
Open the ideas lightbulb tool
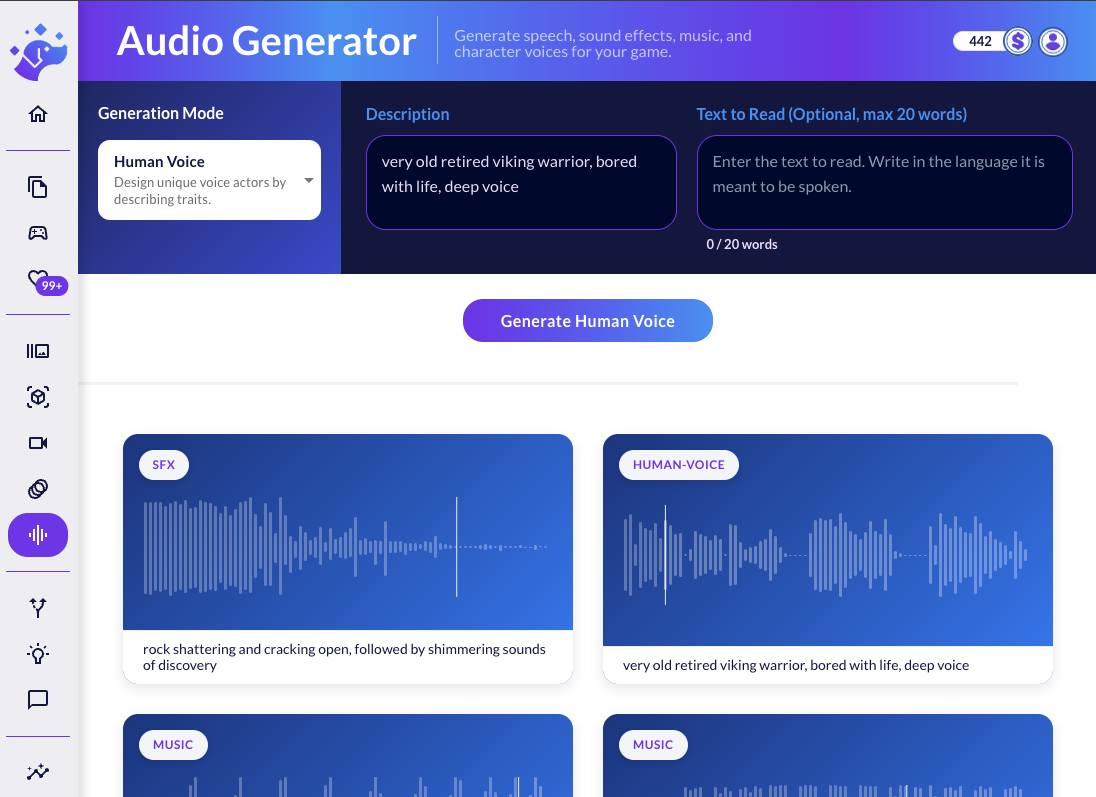tap(37, 653)
